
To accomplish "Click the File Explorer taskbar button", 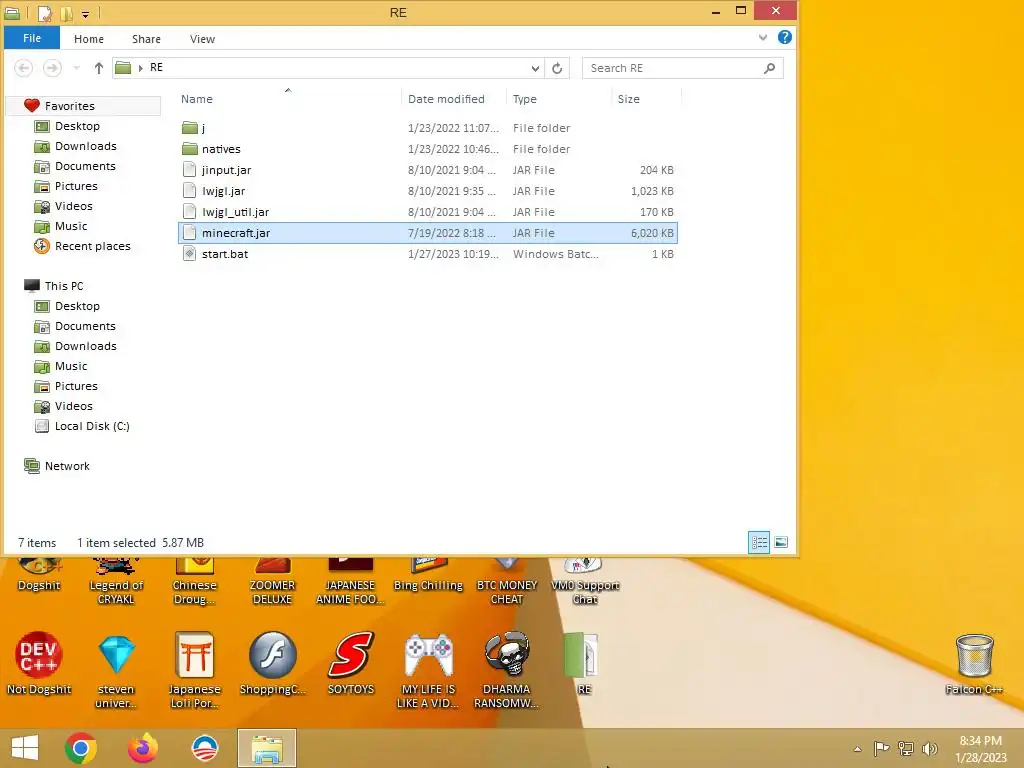I will pyautogui.click(x=267, y=748).
